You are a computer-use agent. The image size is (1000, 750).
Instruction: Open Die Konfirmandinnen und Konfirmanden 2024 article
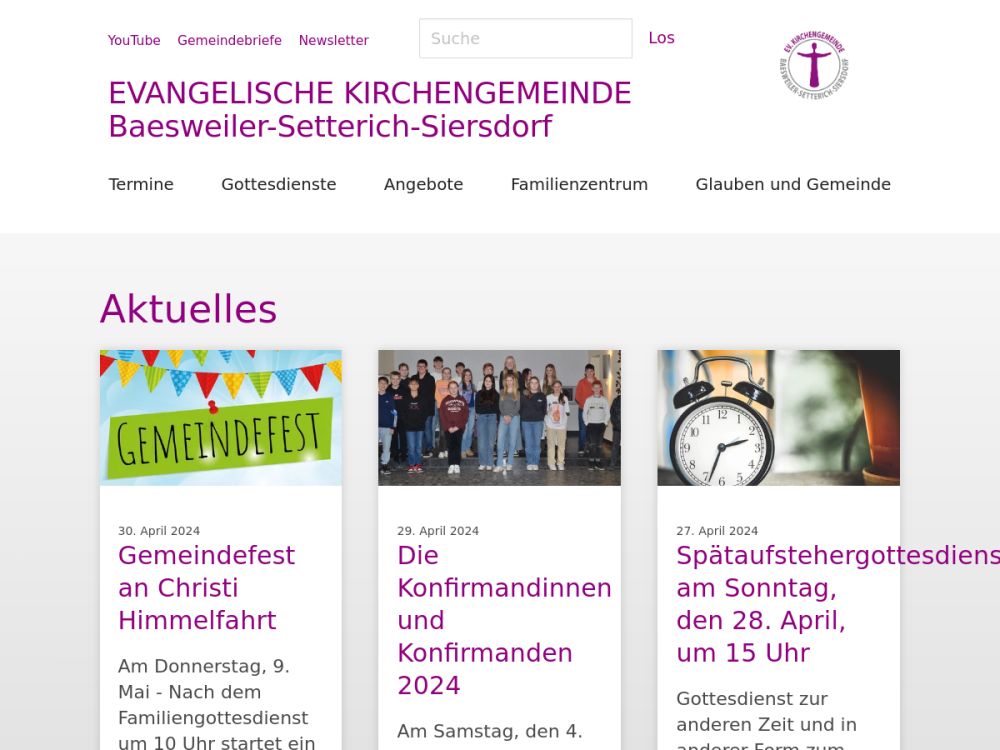pos(504,621)
